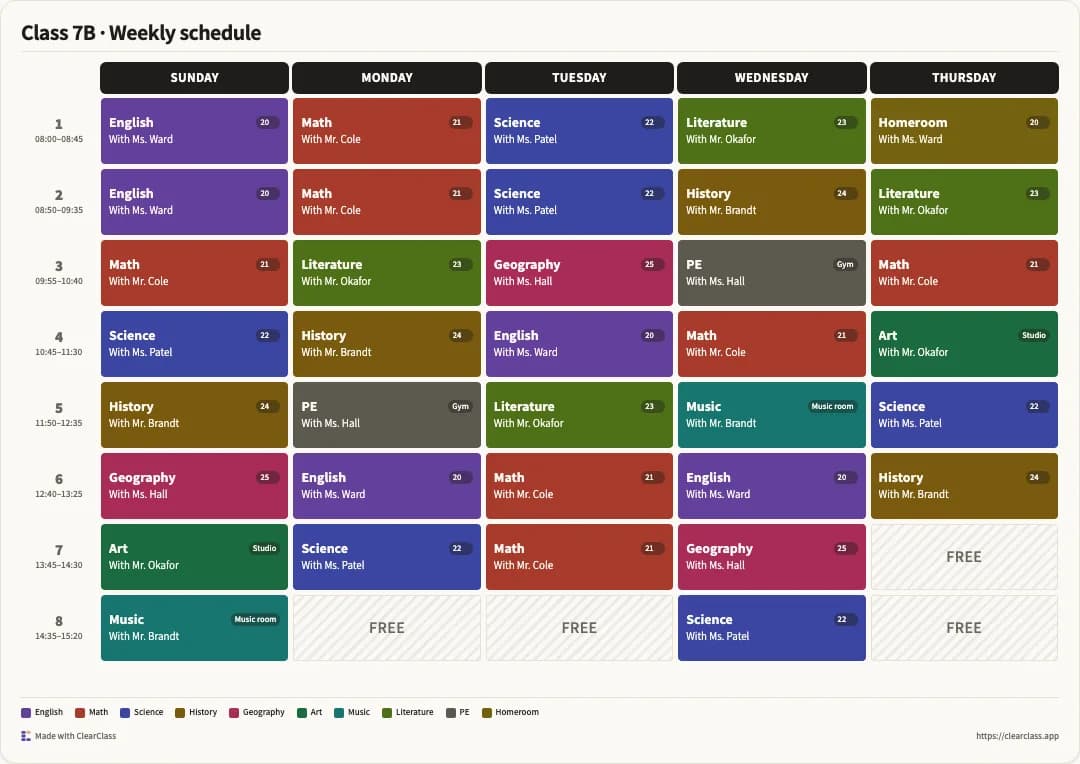Click the ClearClass logo icon in footer

point(25,736)
